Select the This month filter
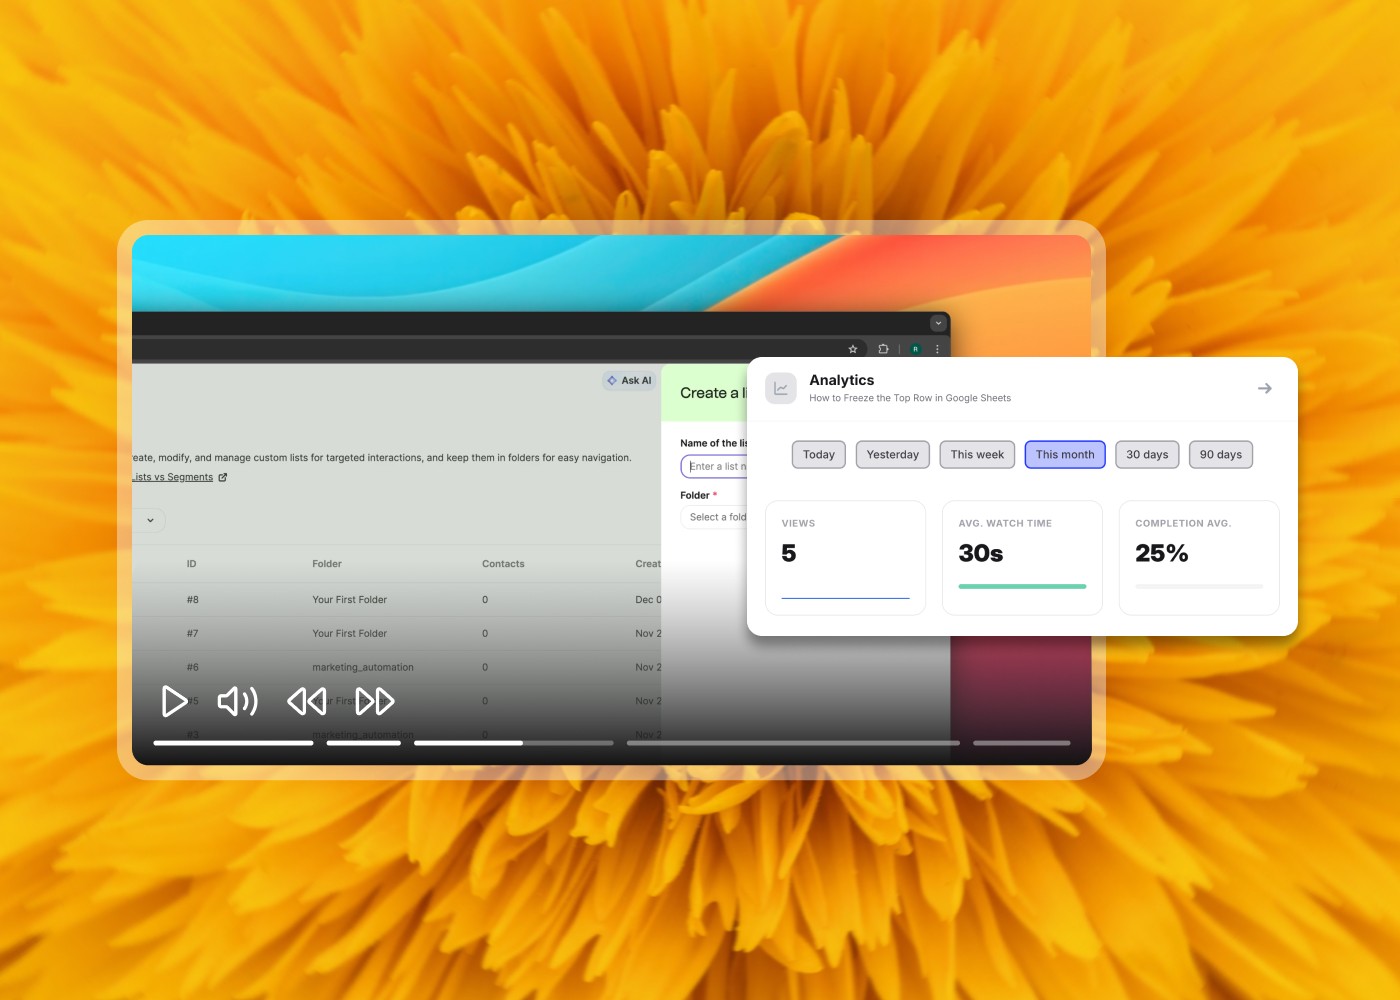This screenshot has width=1400, height=1000. pos(1065,455)
